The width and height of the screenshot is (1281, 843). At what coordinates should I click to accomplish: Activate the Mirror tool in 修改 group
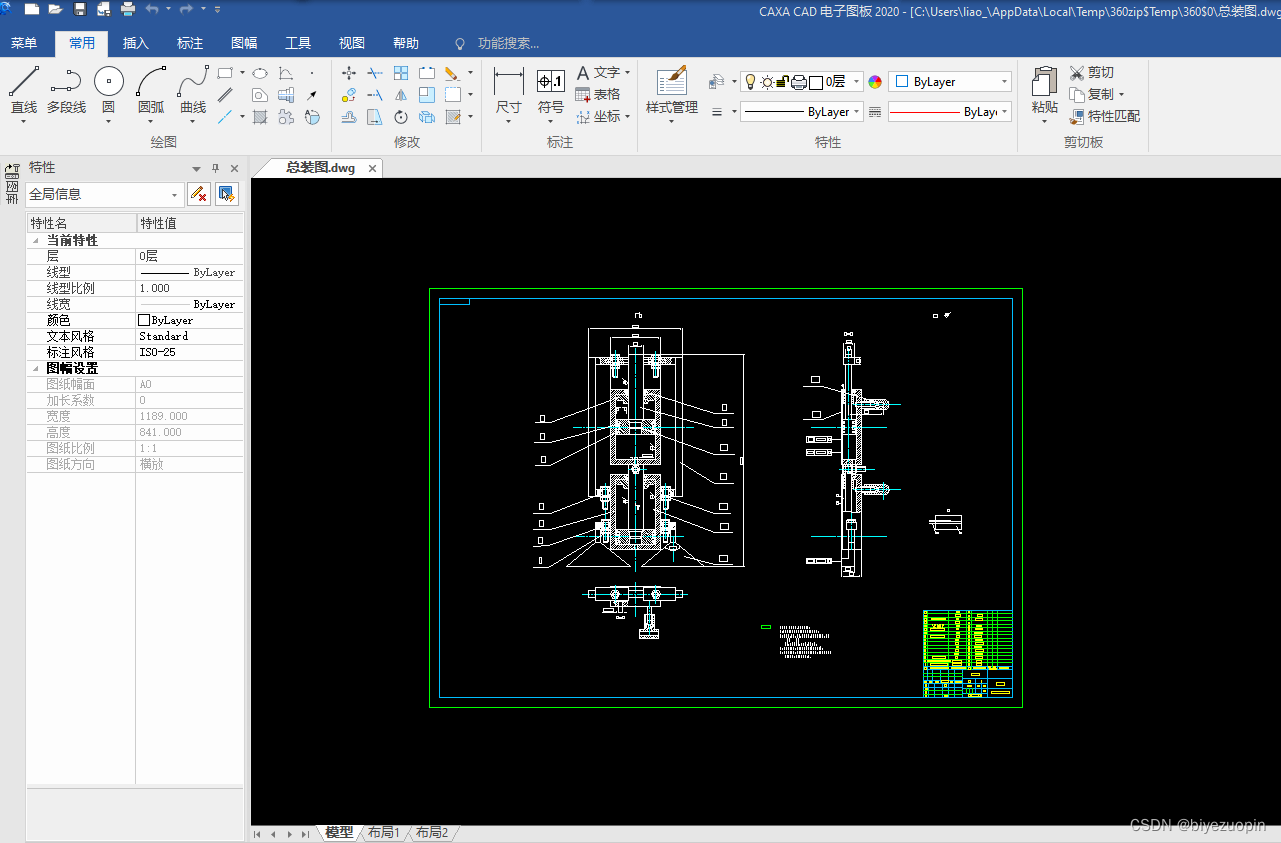click(x=401, y=95)
